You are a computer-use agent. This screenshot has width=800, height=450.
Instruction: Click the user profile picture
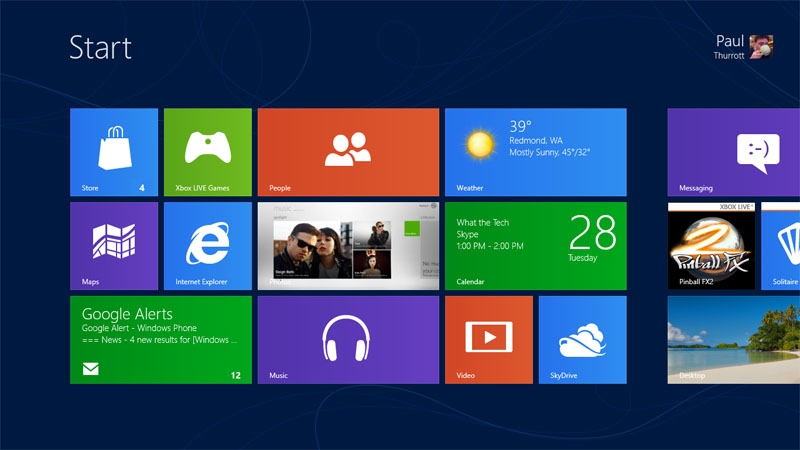click(x=761, y=47)
